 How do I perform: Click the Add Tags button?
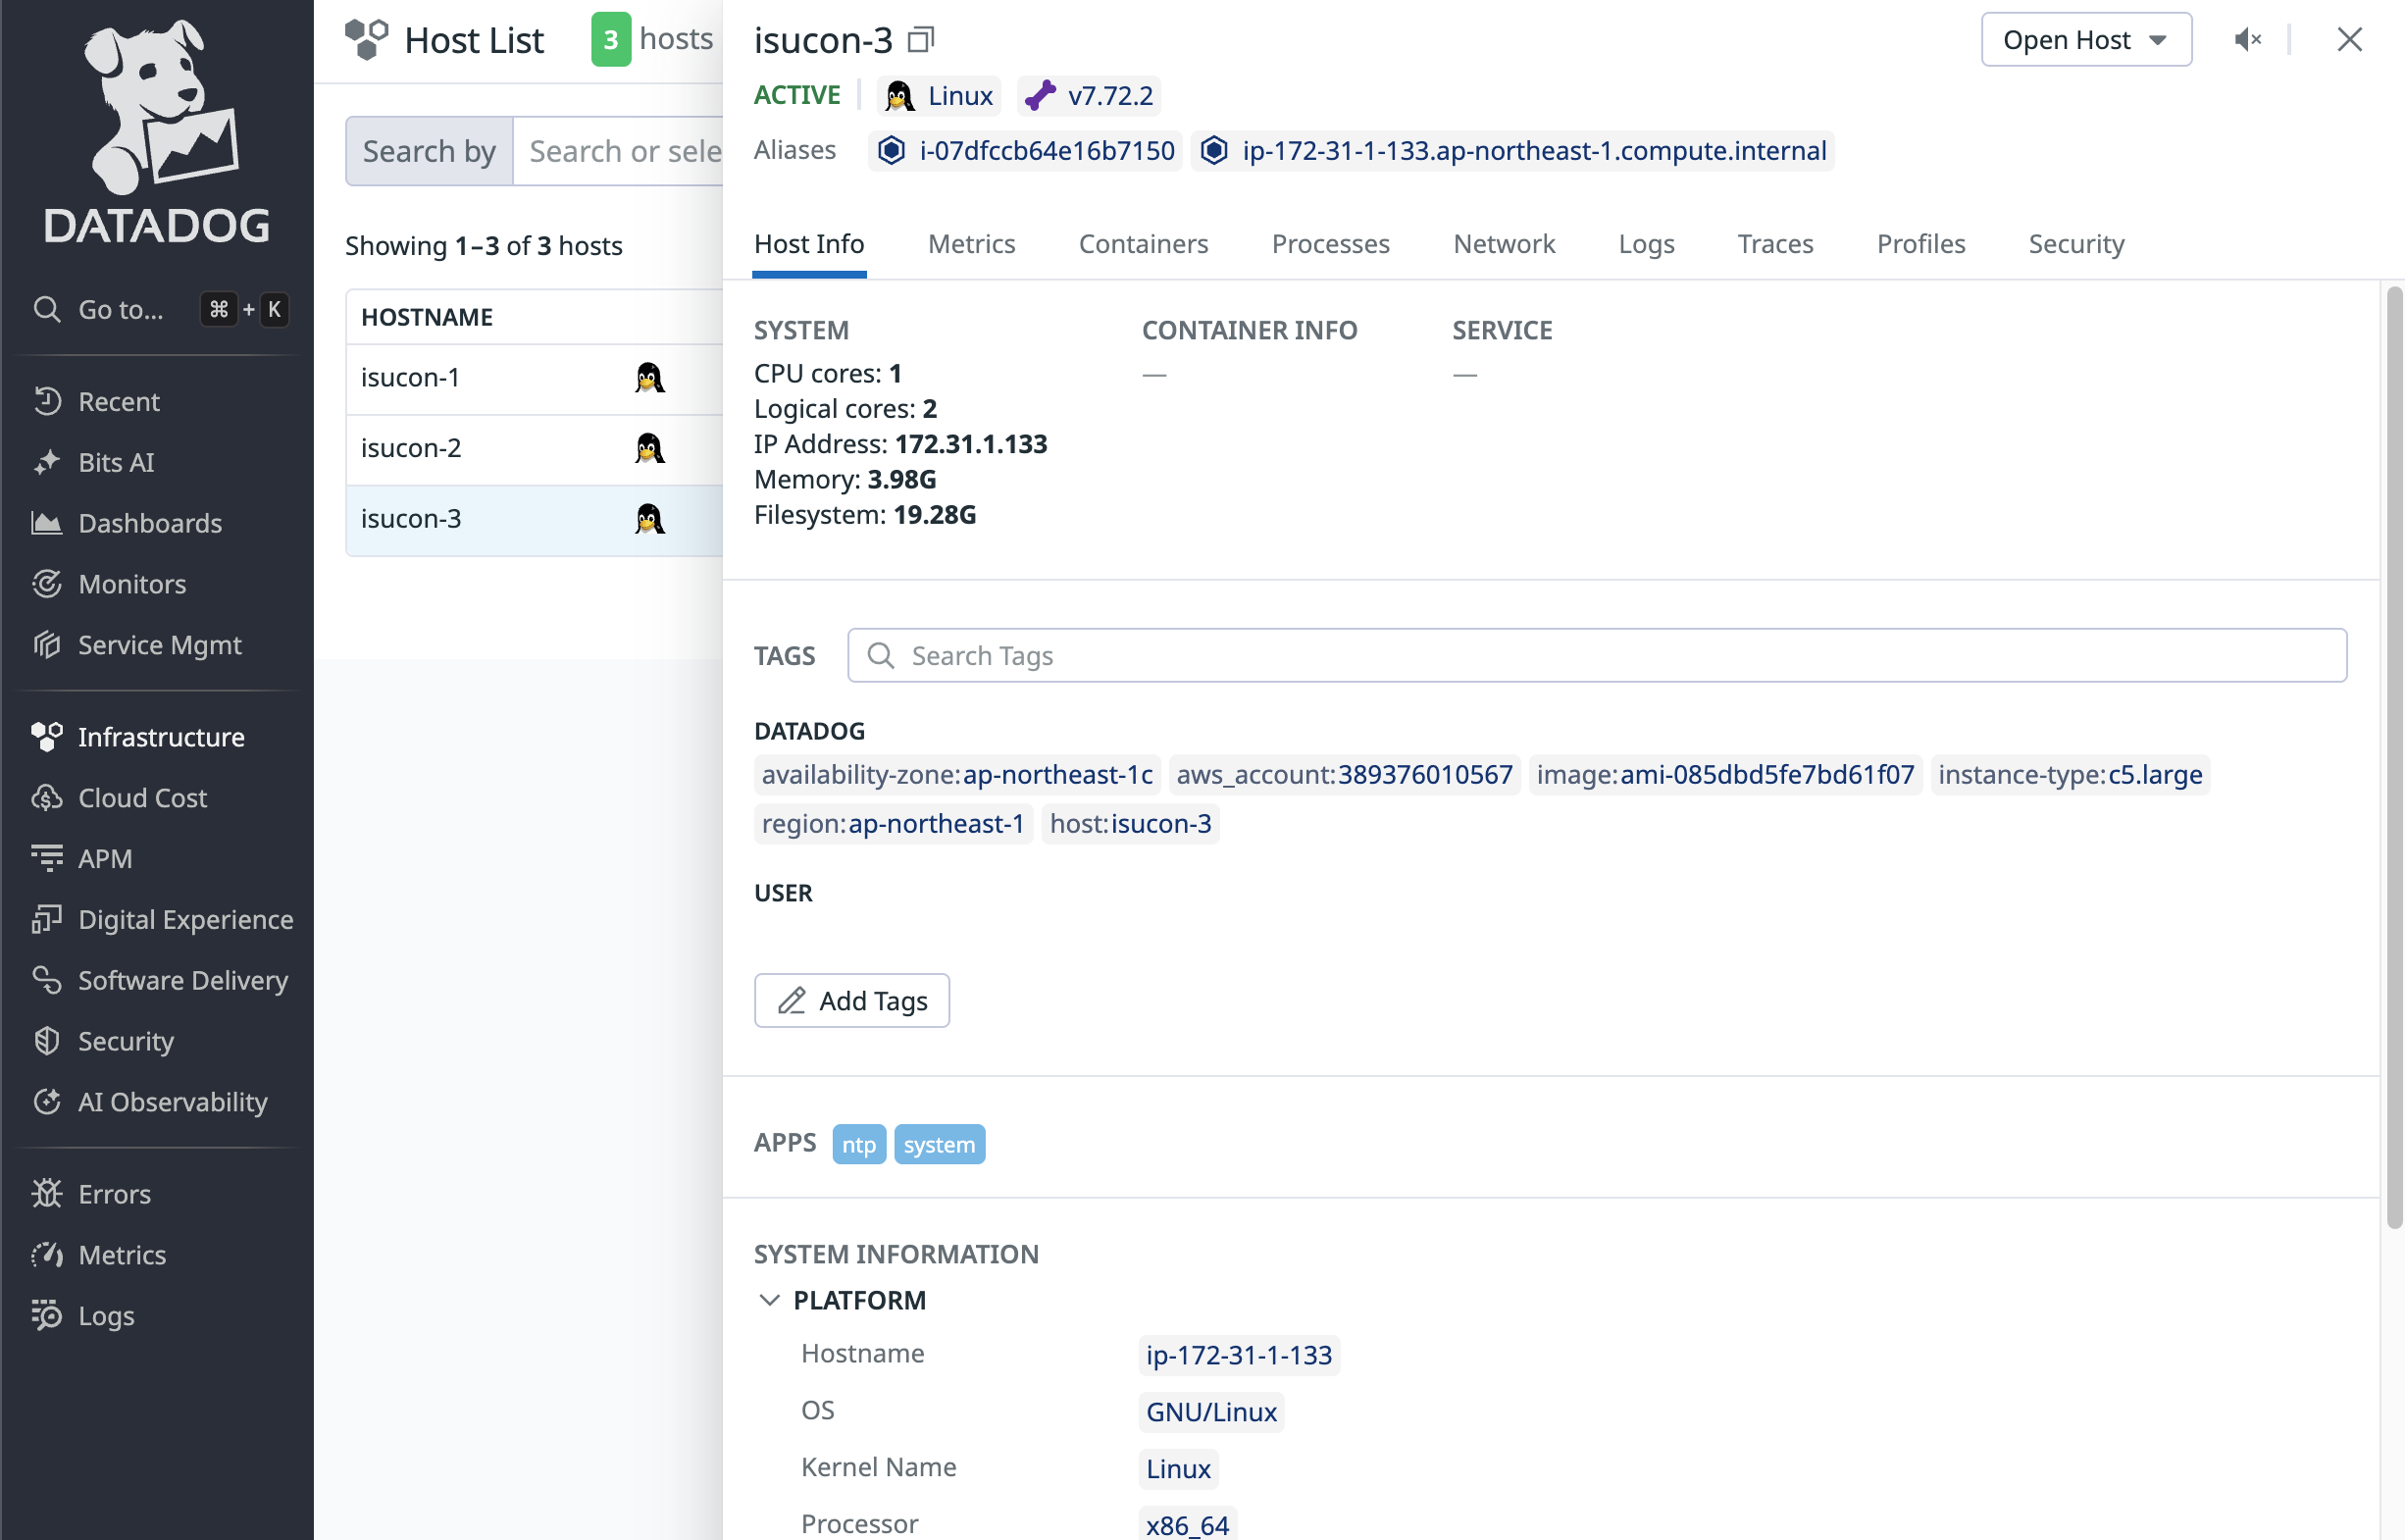[x=851, y=1001]
